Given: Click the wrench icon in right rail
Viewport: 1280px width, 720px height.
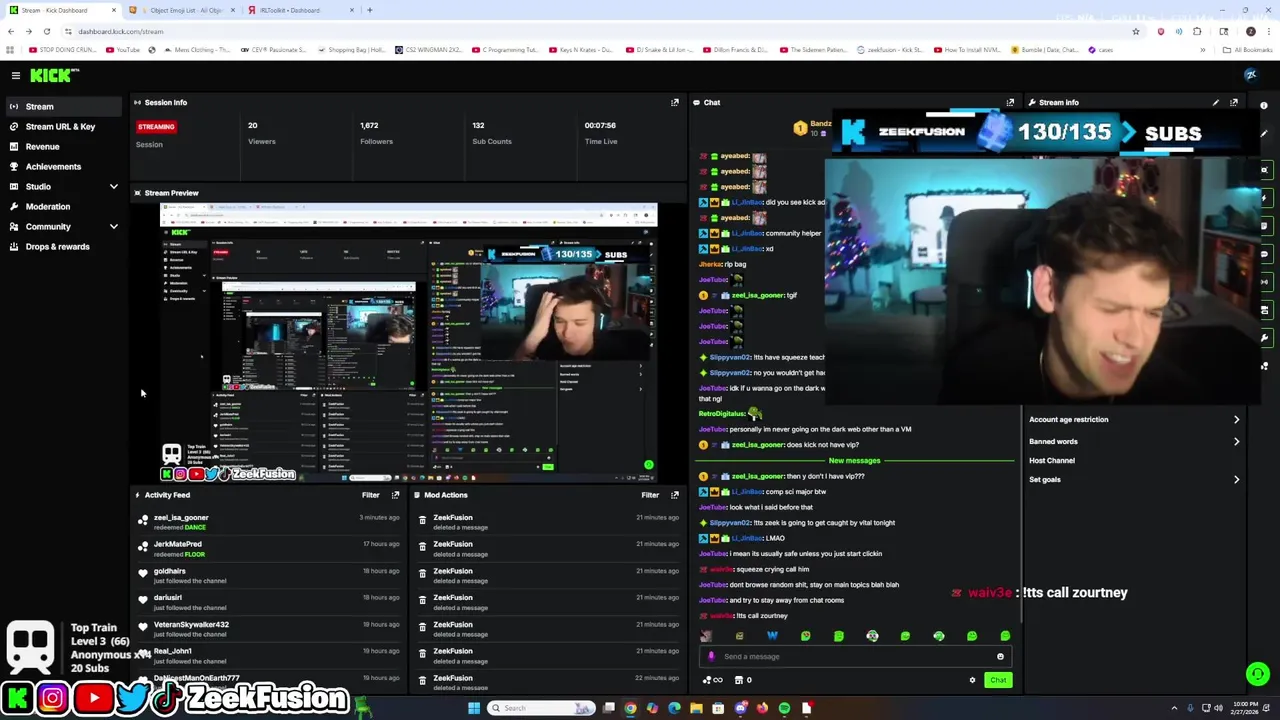Looking at the screenshot, I should coord(1264,338).
